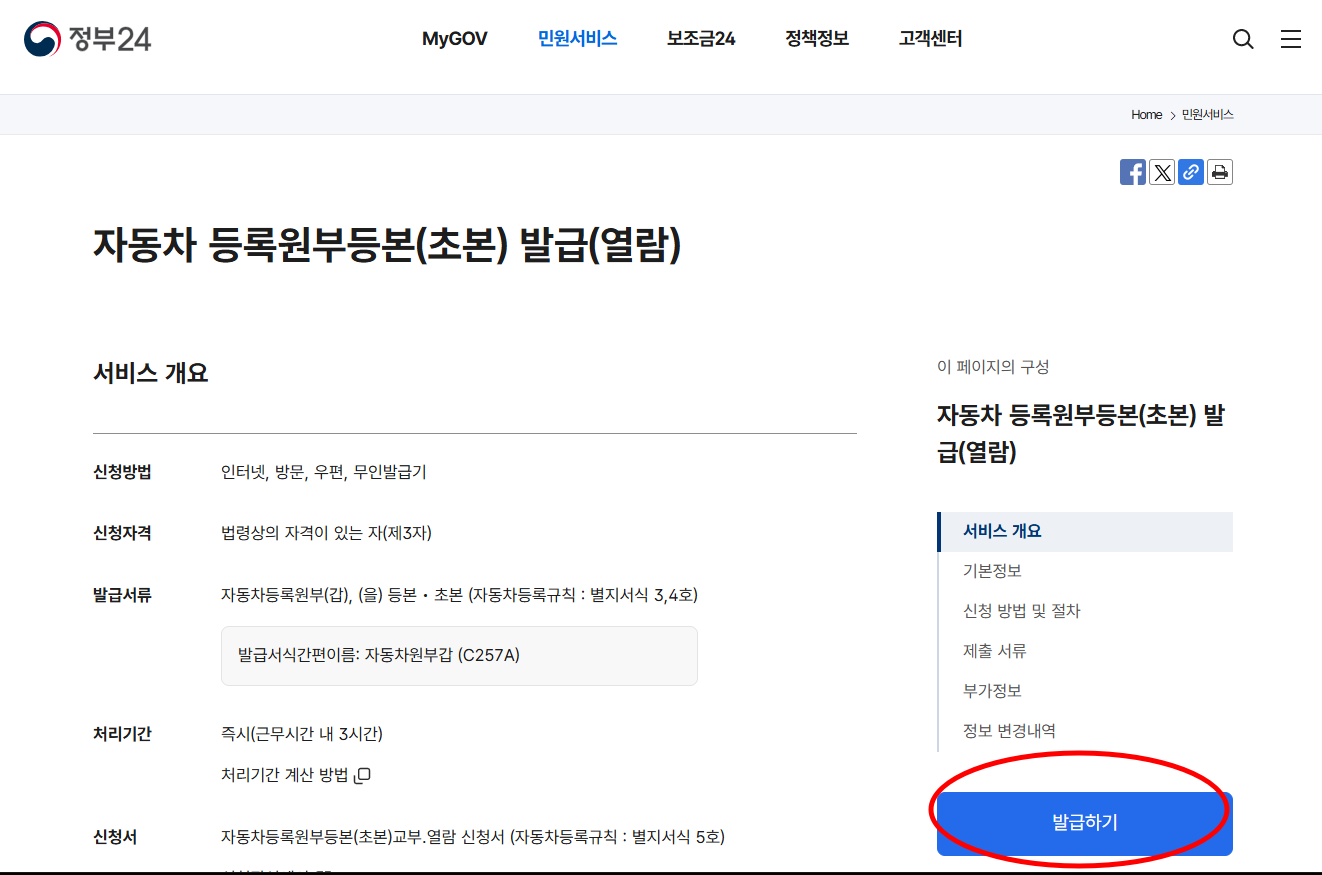
Task: Click the 신청자격 label
Action: pos(122,533)
